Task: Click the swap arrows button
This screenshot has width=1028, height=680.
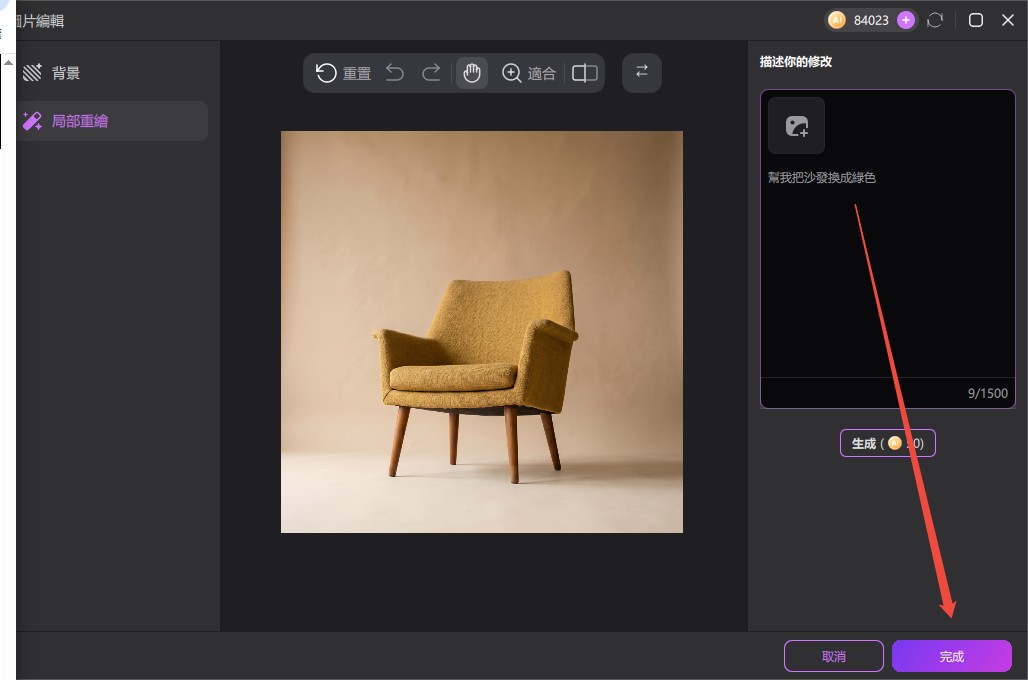Action: [x=642, y=72]
